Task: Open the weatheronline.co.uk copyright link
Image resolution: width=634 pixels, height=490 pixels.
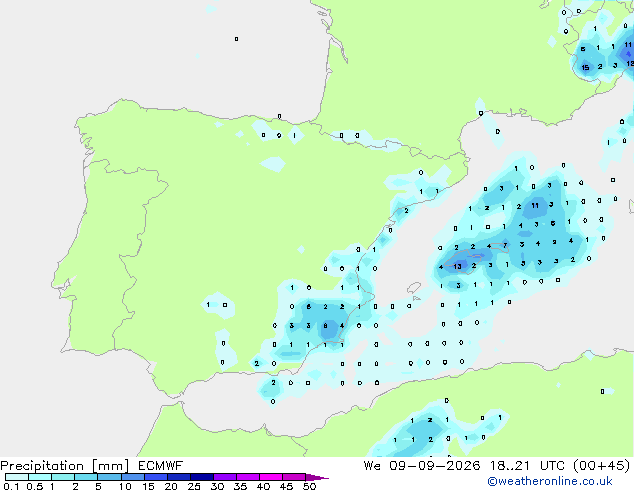Action: click(x=550, y=481)
